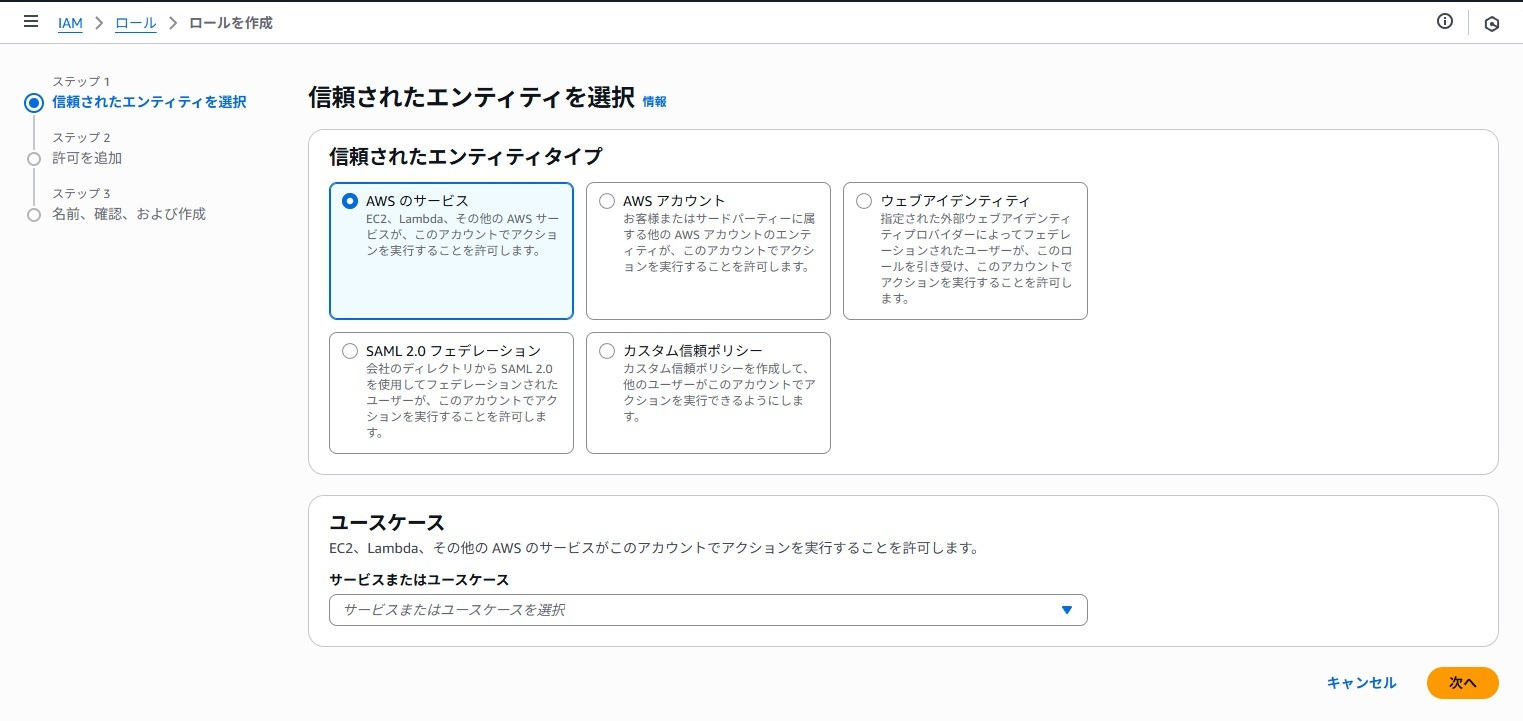Click the サービスまたはユースケースを選択 field
The image size is (1523, 721).
(x=690, y=610)
